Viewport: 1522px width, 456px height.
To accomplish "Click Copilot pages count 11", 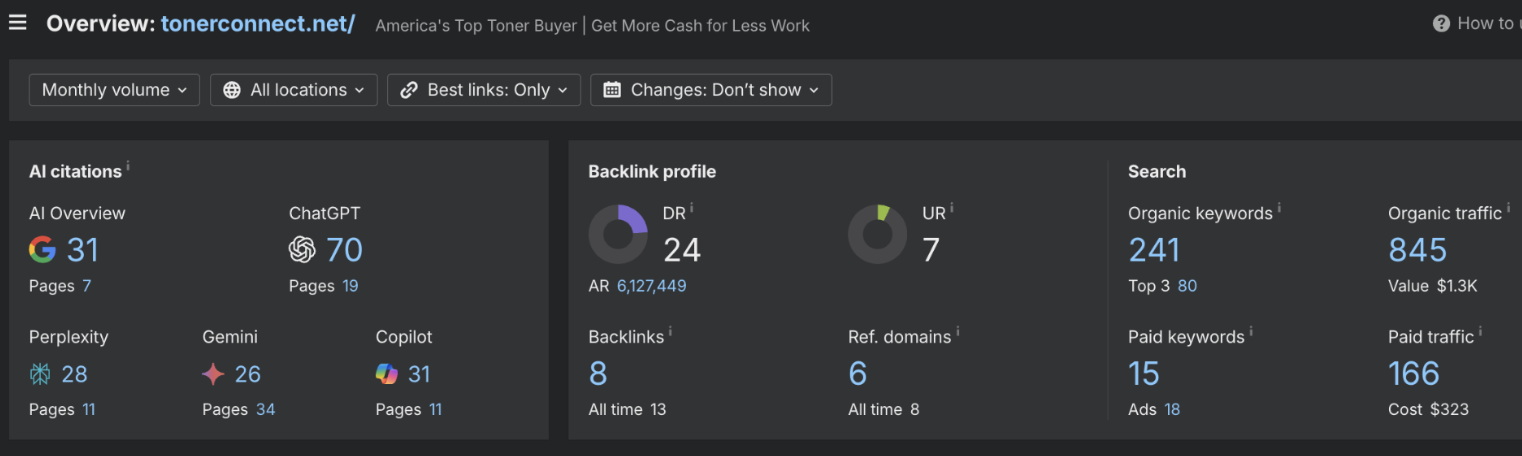I will click(x=435, y=410).
